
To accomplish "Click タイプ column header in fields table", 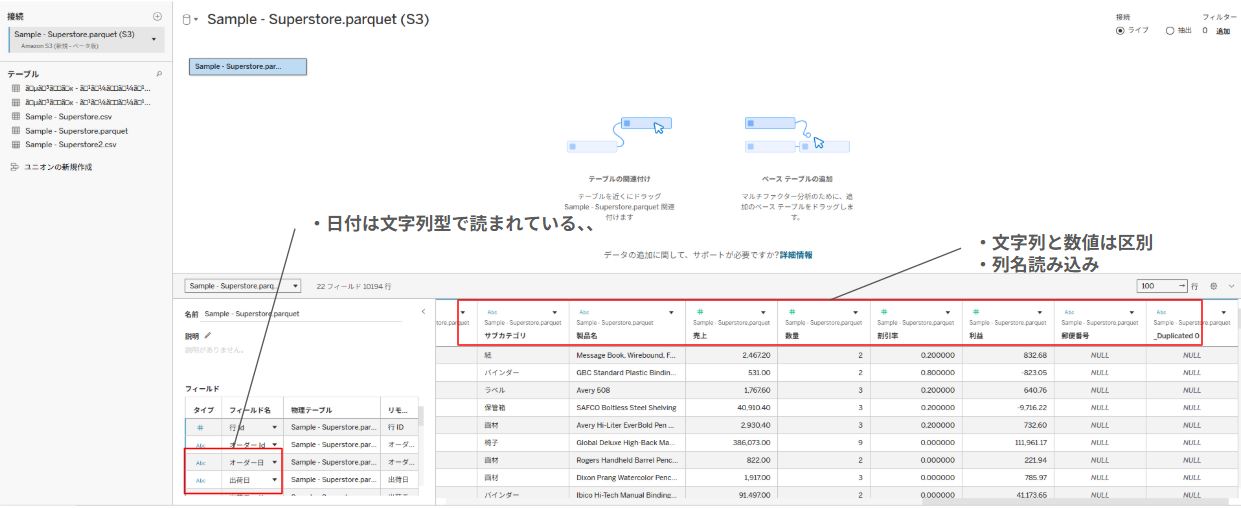I will click(x=203, y=409).
